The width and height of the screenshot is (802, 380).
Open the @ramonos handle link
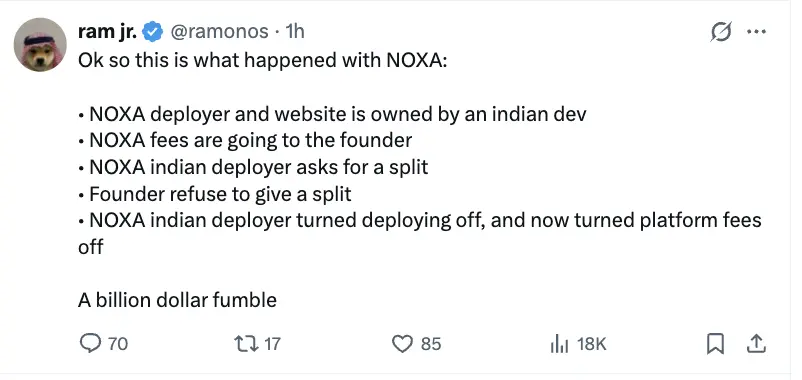[x=218, y=32]
